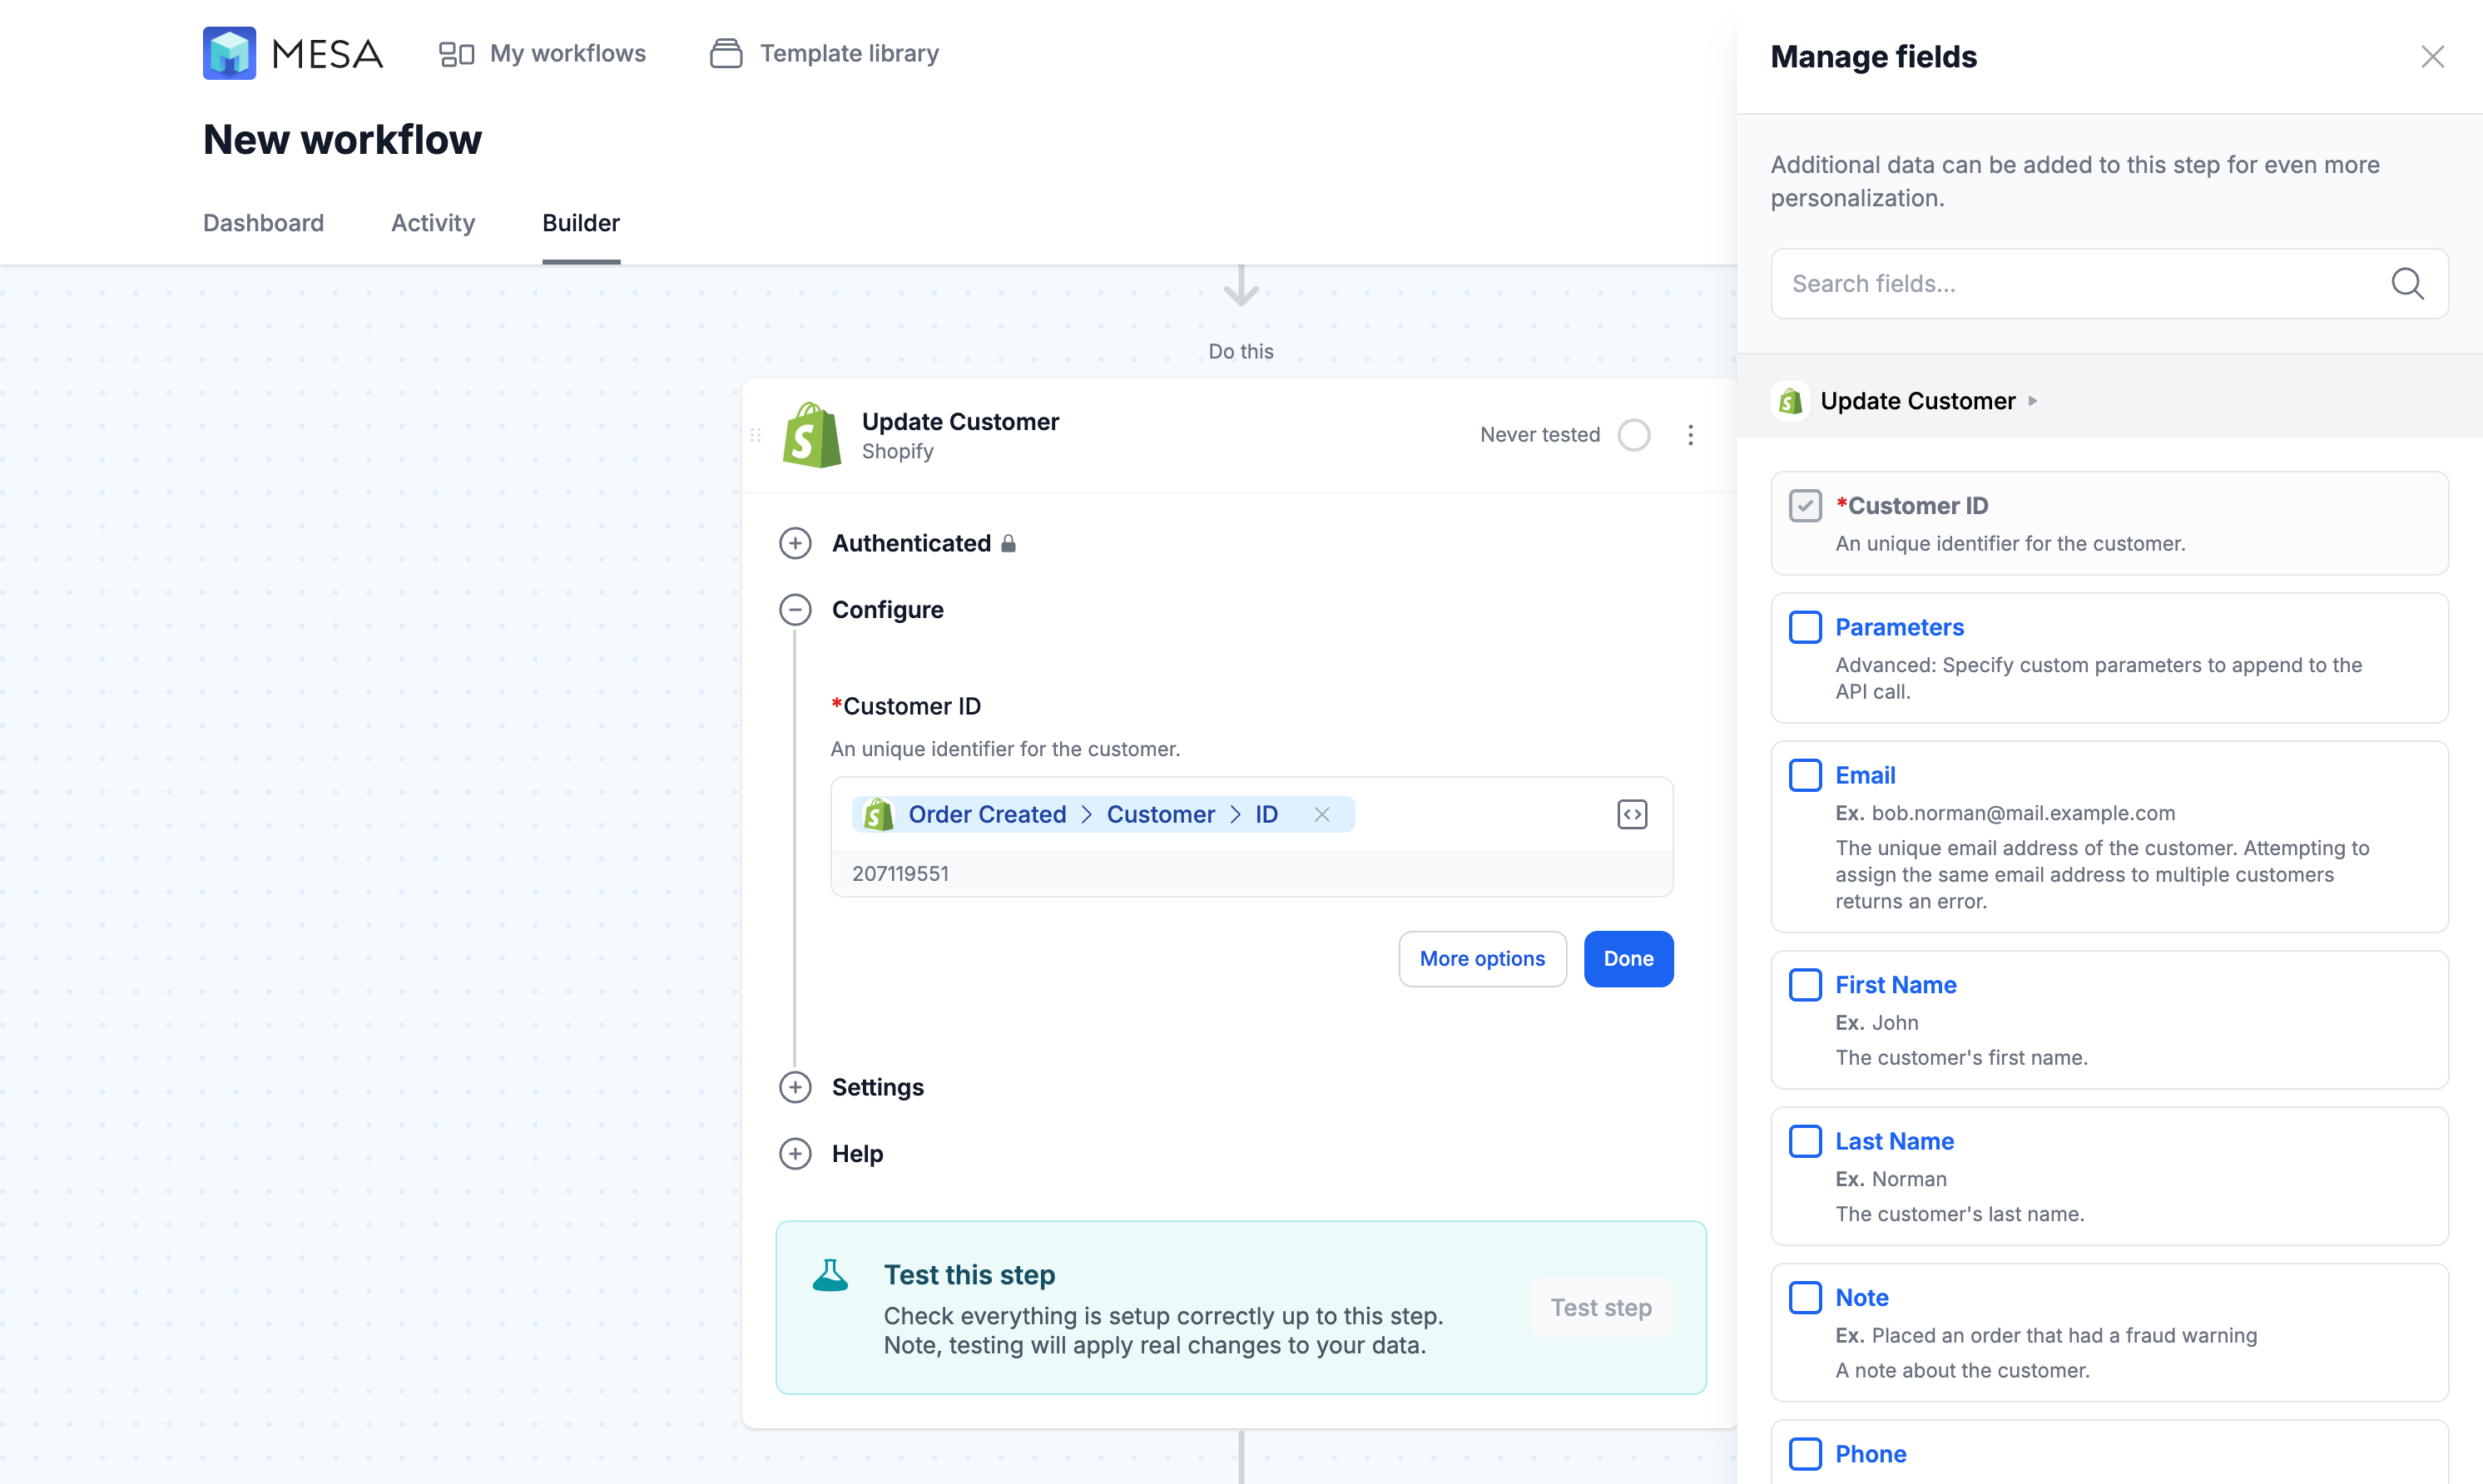Select the Builder tab
The width and height of the screenshot is (2483, 1484).
point(581,223)
